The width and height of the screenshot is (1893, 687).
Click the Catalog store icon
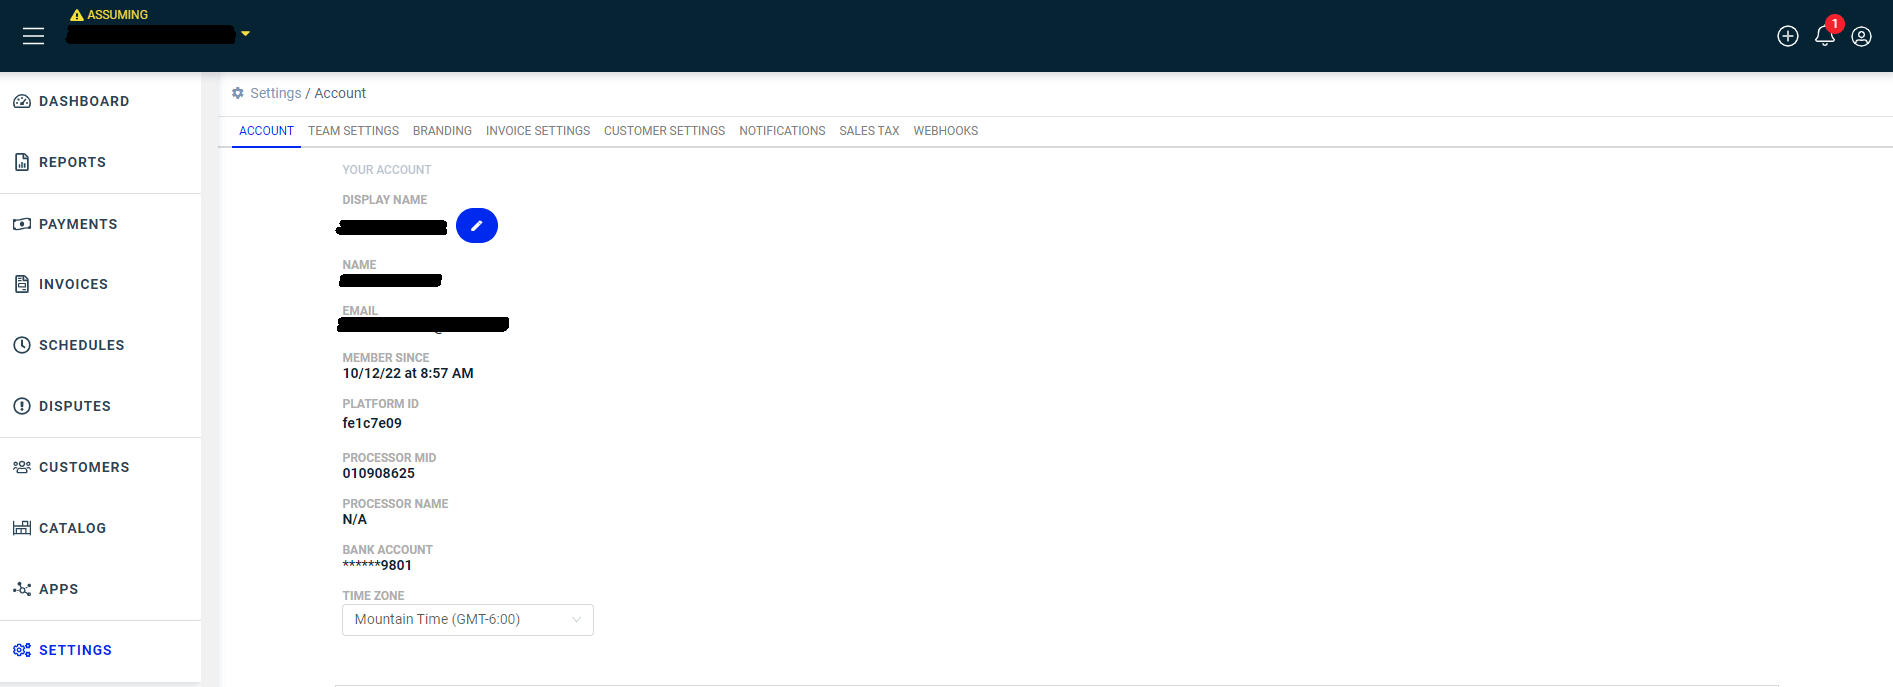coord(22,528)
